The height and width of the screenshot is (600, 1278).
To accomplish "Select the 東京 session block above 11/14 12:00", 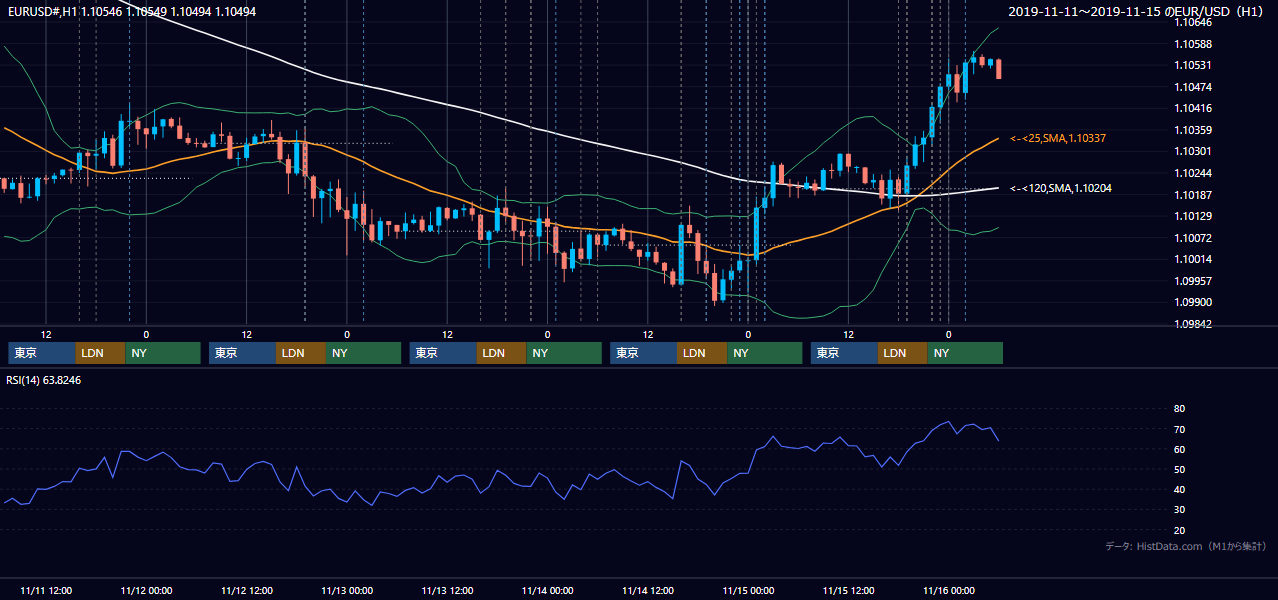I will click(x=644, y=353).
